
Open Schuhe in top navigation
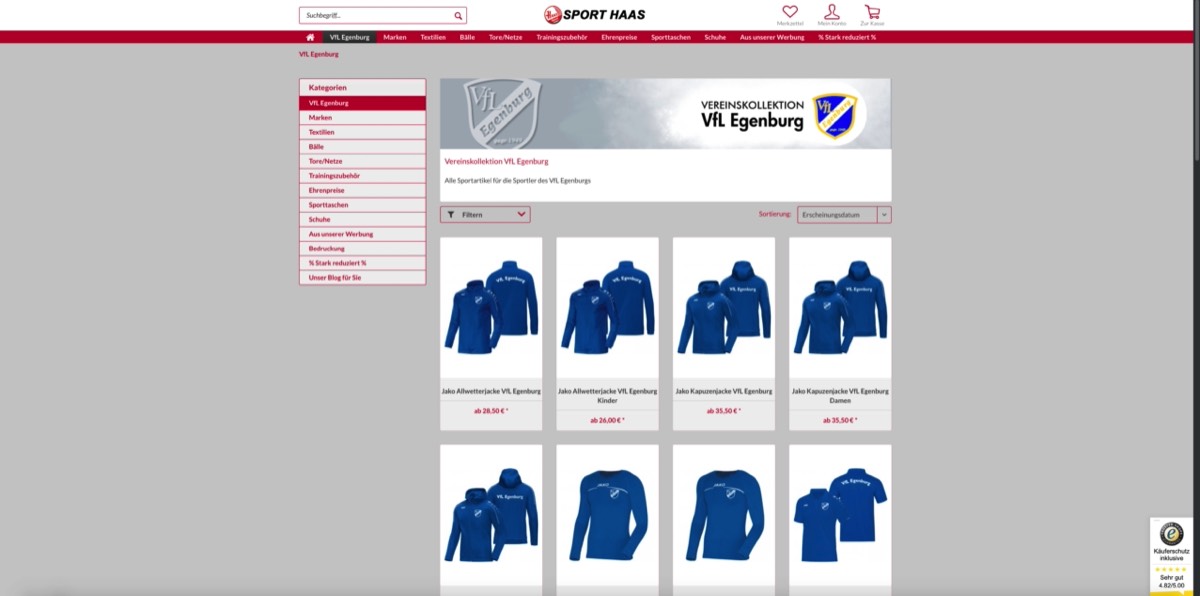pyautogui.click(x=715, y=37)
